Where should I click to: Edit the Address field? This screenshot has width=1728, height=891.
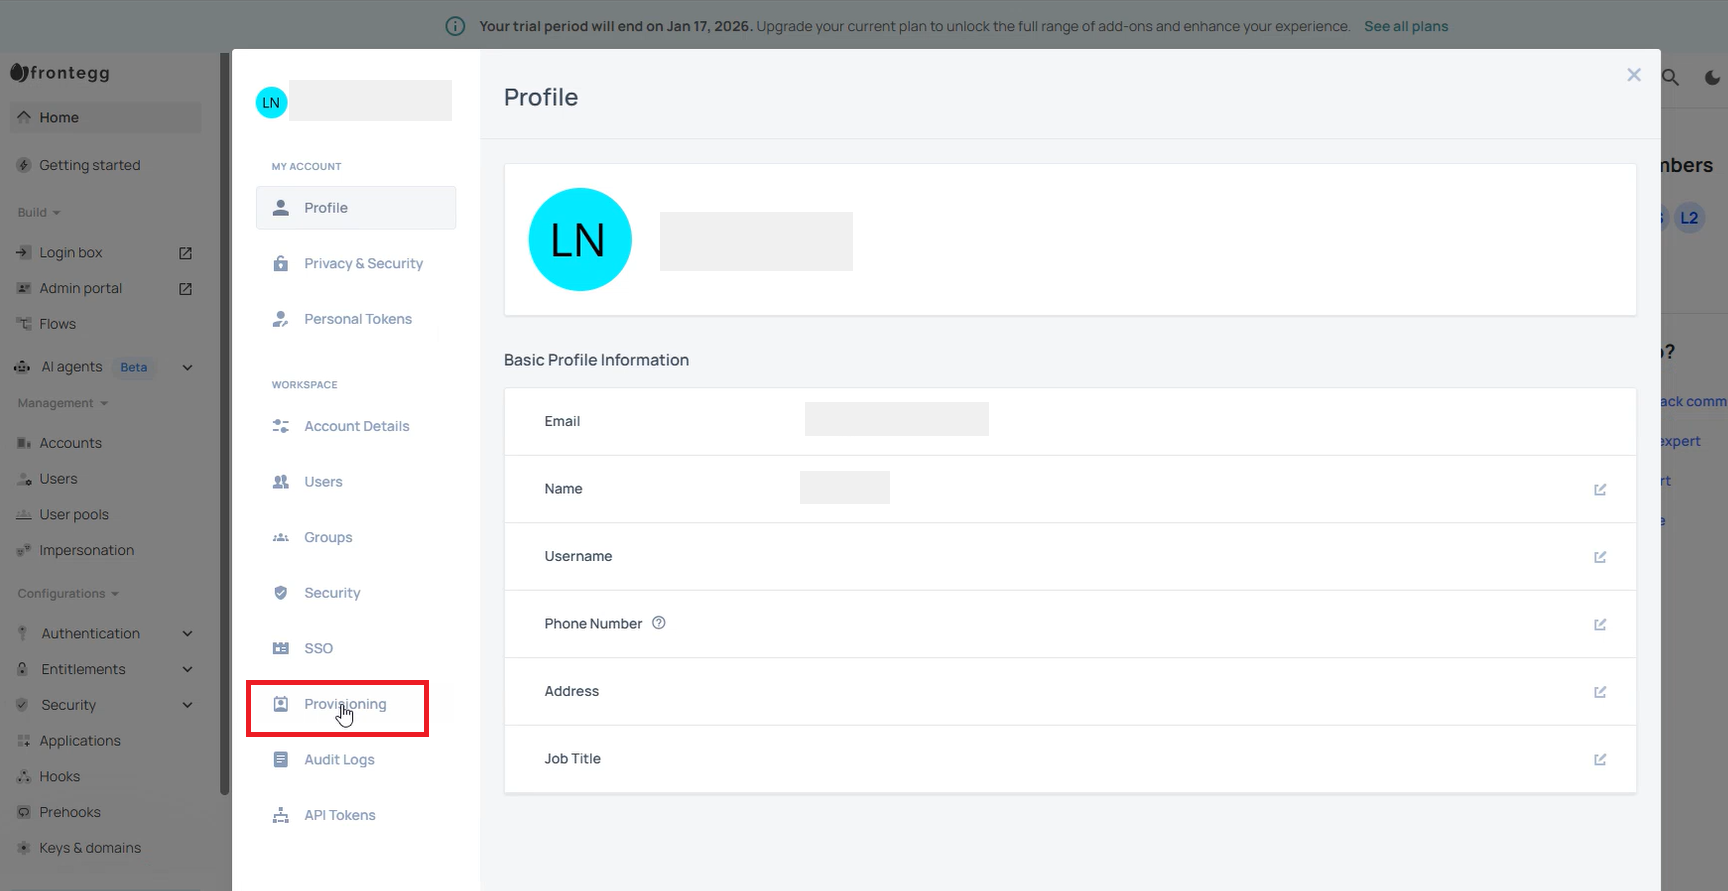(1600, 692)
